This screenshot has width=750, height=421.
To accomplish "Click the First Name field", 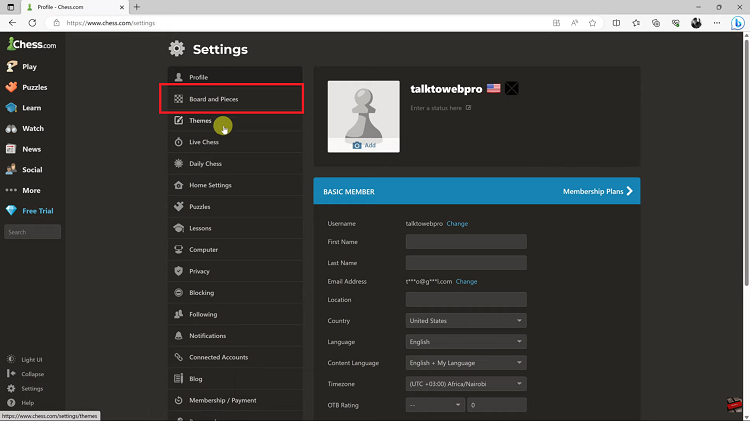I will tap(466, 242).
